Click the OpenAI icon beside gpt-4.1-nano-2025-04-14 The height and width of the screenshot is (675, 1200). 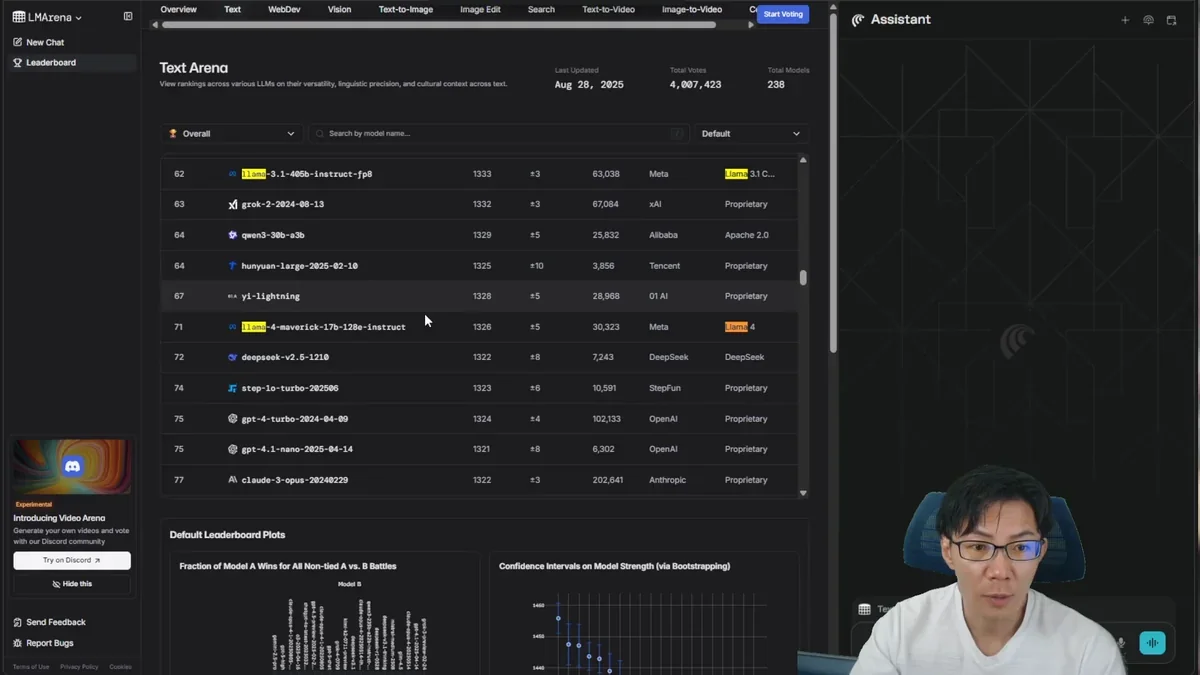[232, 449]
